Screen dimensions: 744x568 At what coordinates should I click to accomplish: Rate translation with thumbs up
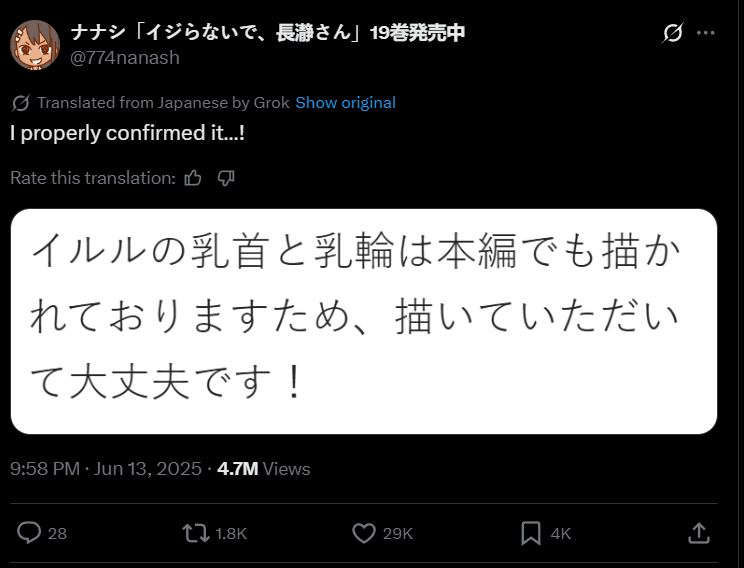click(x=193, y=178)
